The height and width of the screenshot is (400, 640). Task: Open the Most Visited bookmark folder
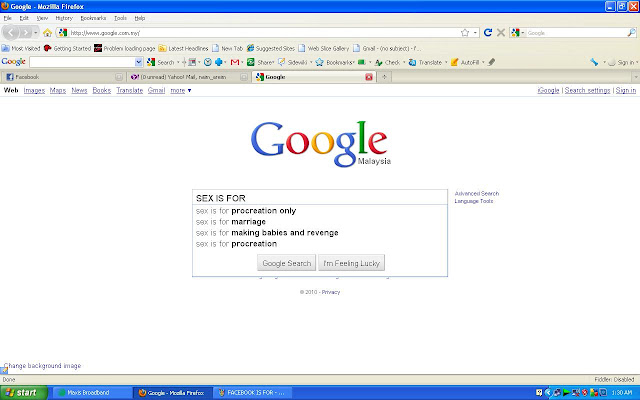(x=21, y=48)
